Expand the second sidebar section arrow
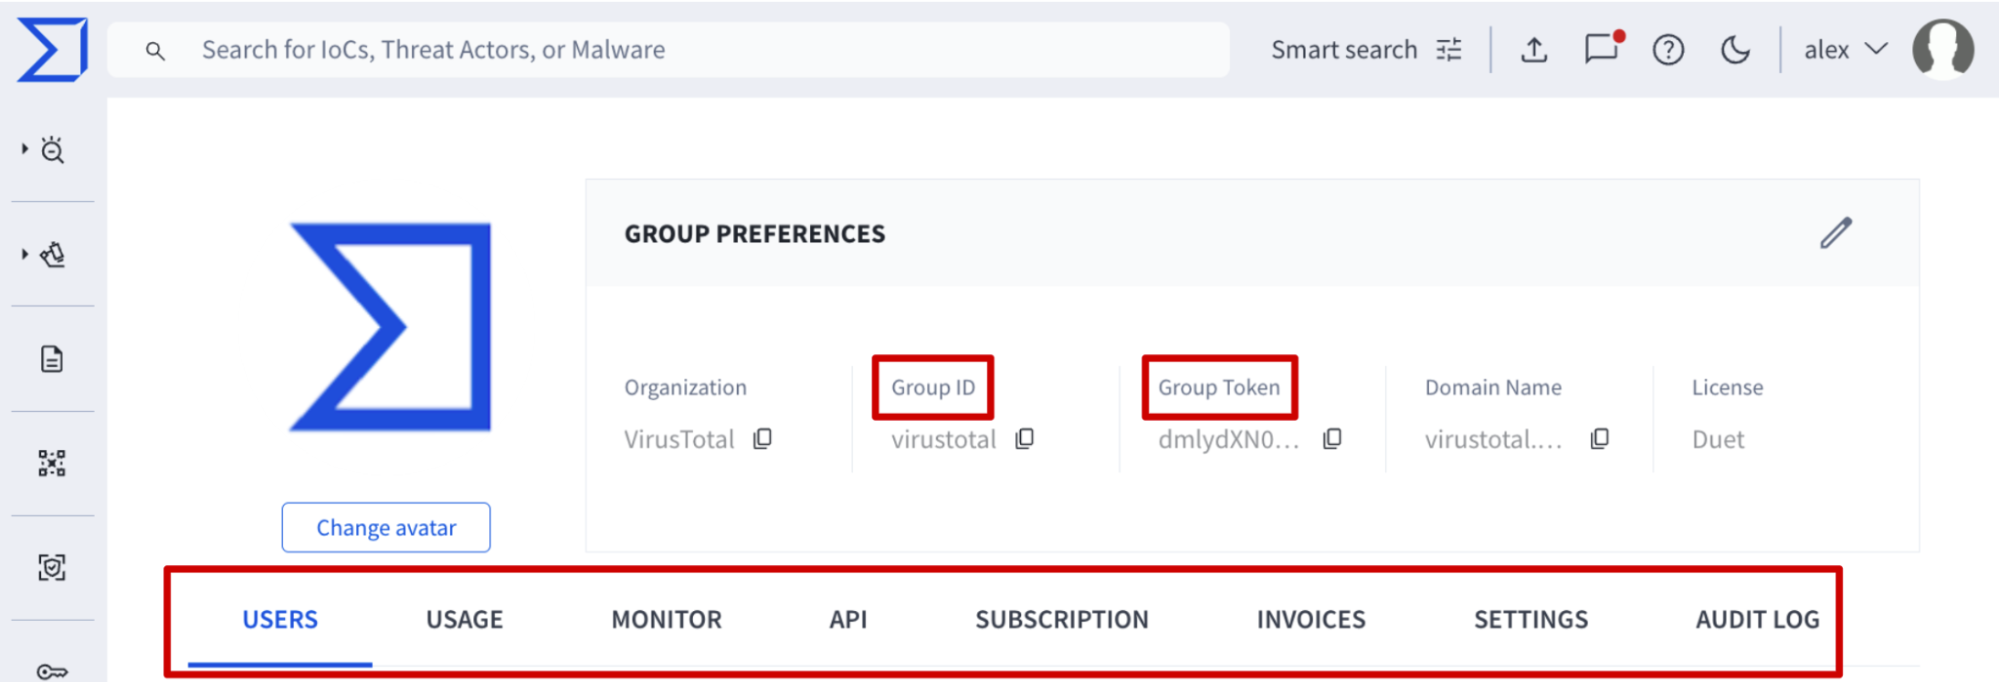 [x=25, y=254]
